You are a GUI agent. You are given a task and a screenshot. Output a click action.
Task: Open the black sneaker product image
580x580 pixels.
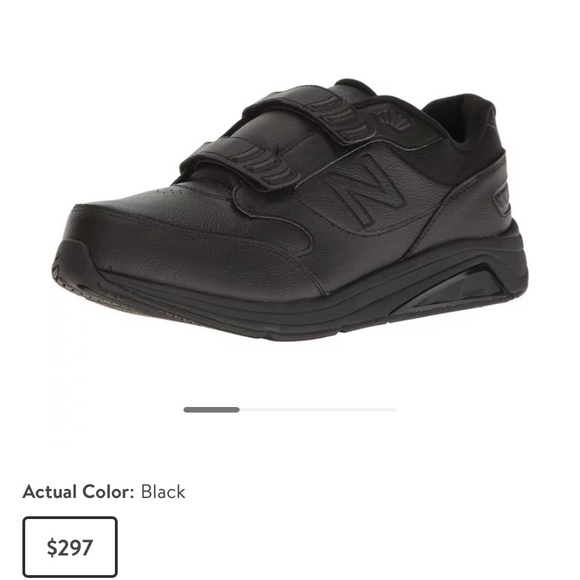click(x=290, y=210)
